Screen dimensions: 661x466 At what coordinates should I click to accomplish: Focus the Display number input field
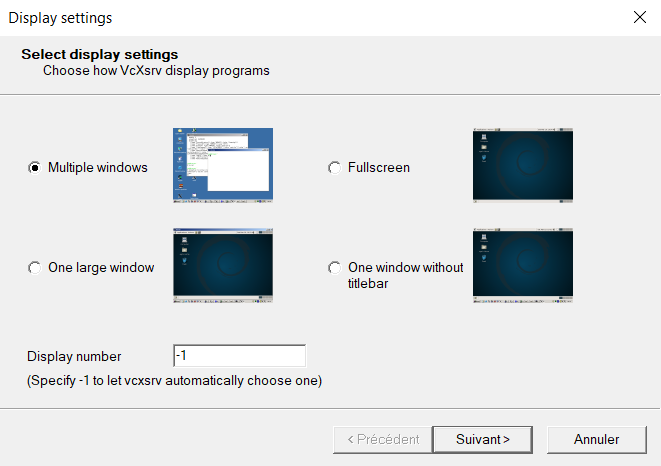(x=239, y=356)
